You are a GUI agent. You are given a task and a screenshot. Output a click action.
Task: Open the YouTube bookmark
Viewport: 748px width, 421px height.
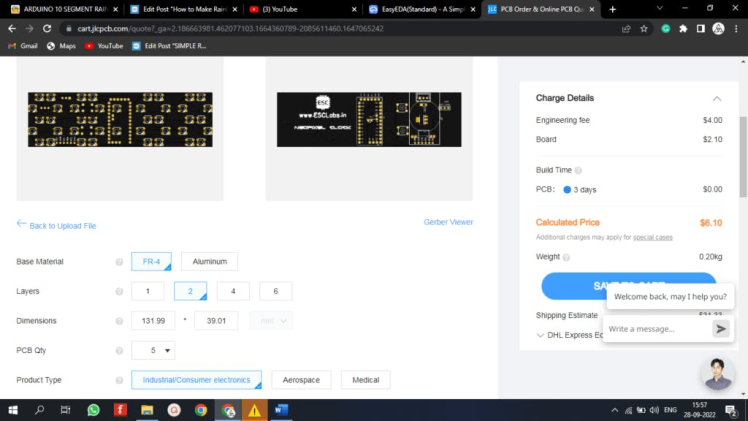coord(104,46)
